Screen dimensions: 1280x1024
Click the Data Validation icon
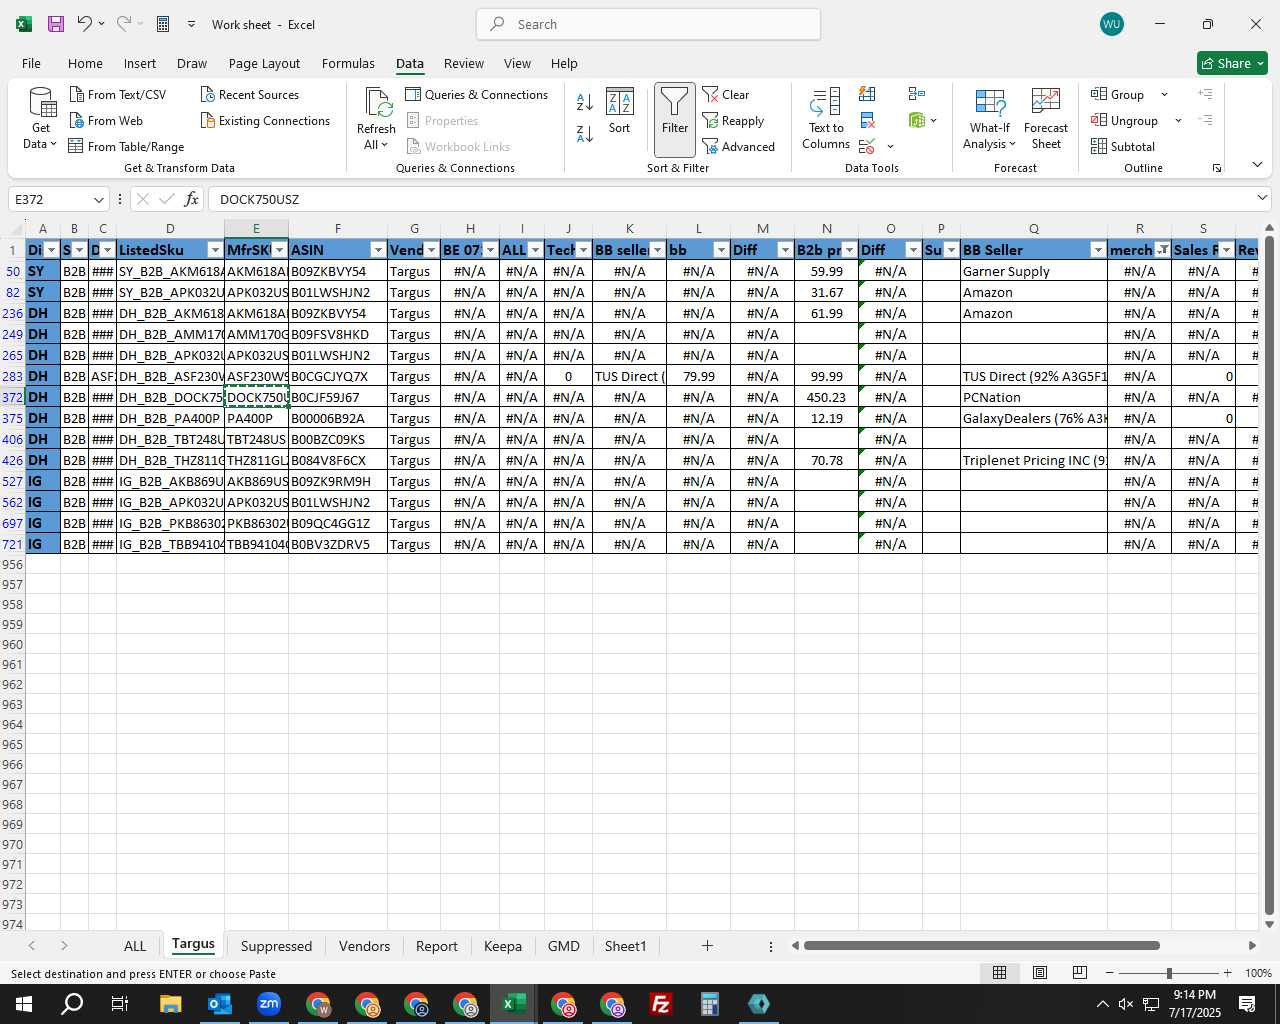click(867, 147)
